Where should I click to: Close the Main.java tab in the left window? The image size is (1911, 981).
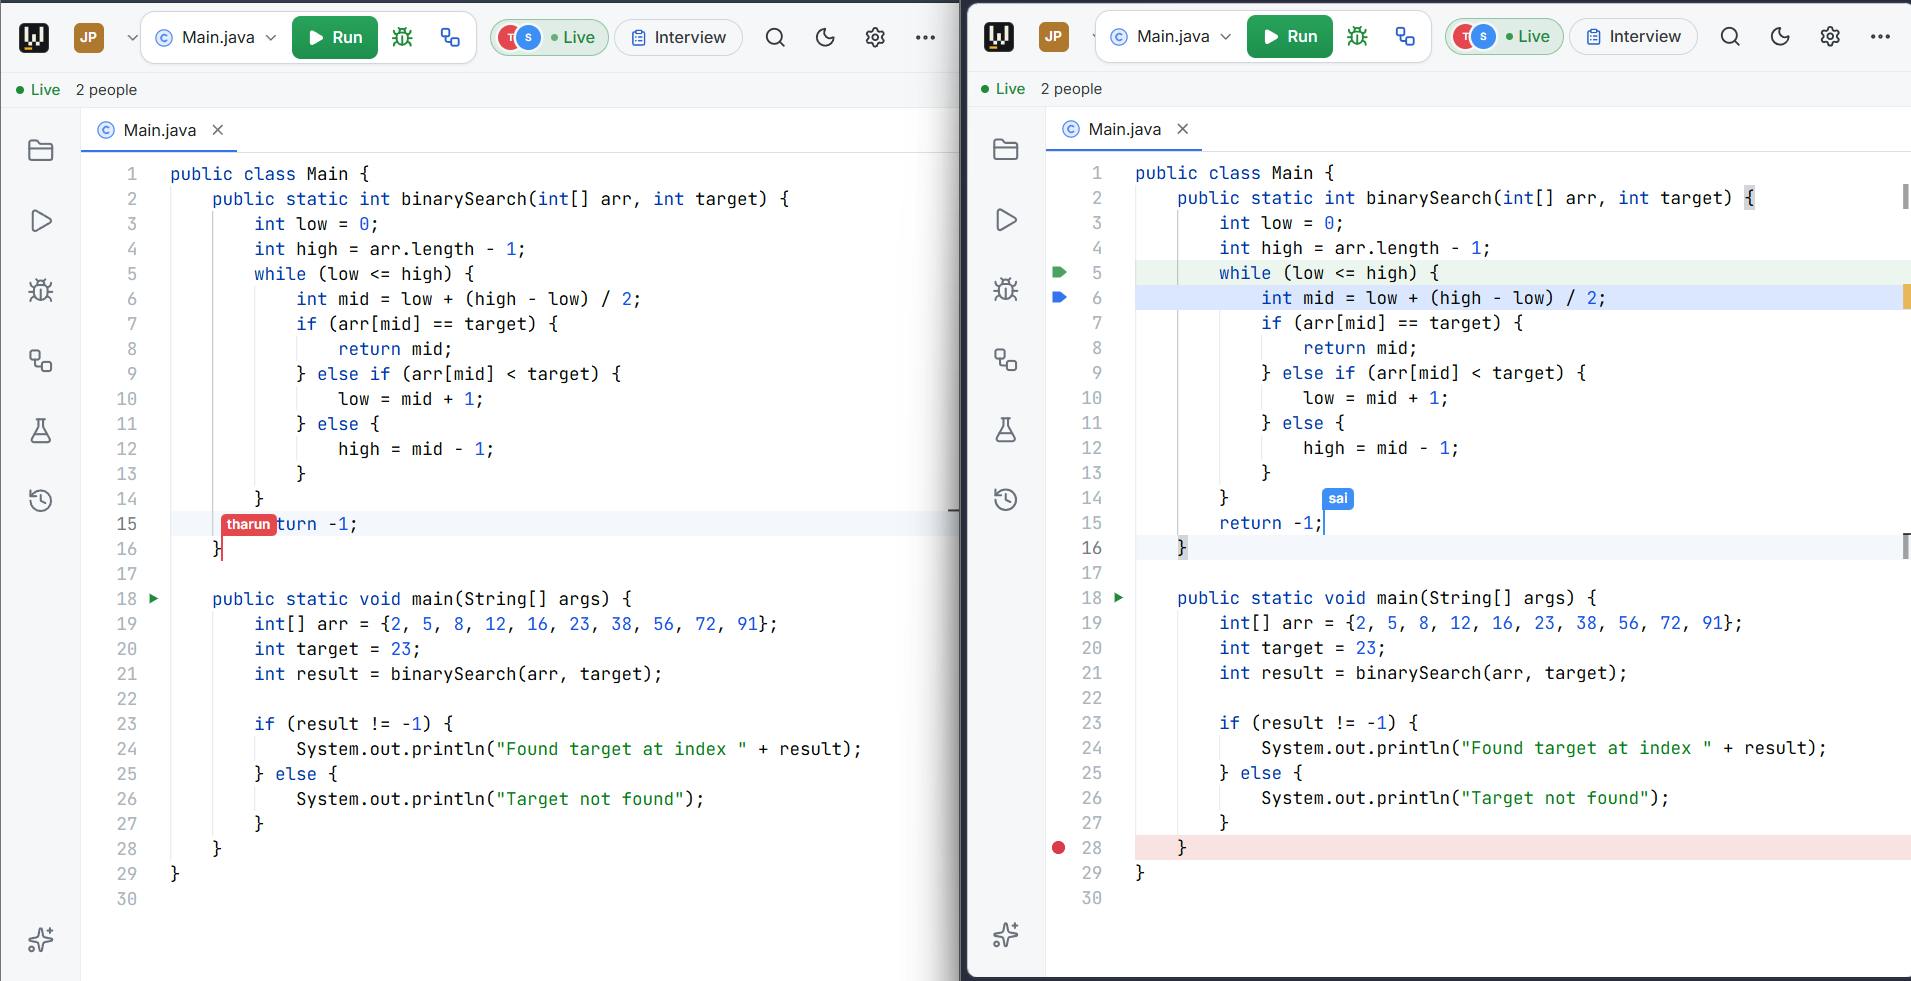[218, 130]
